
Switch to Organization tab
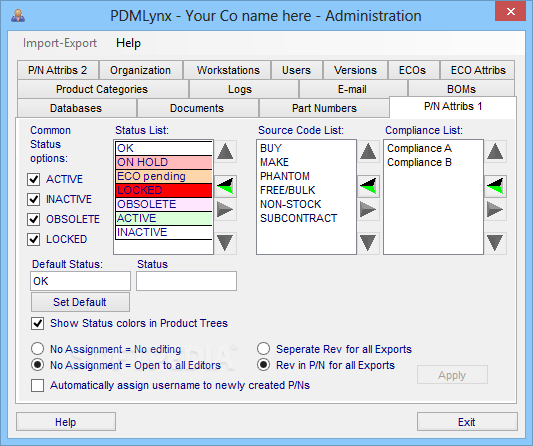pos(140,70)
